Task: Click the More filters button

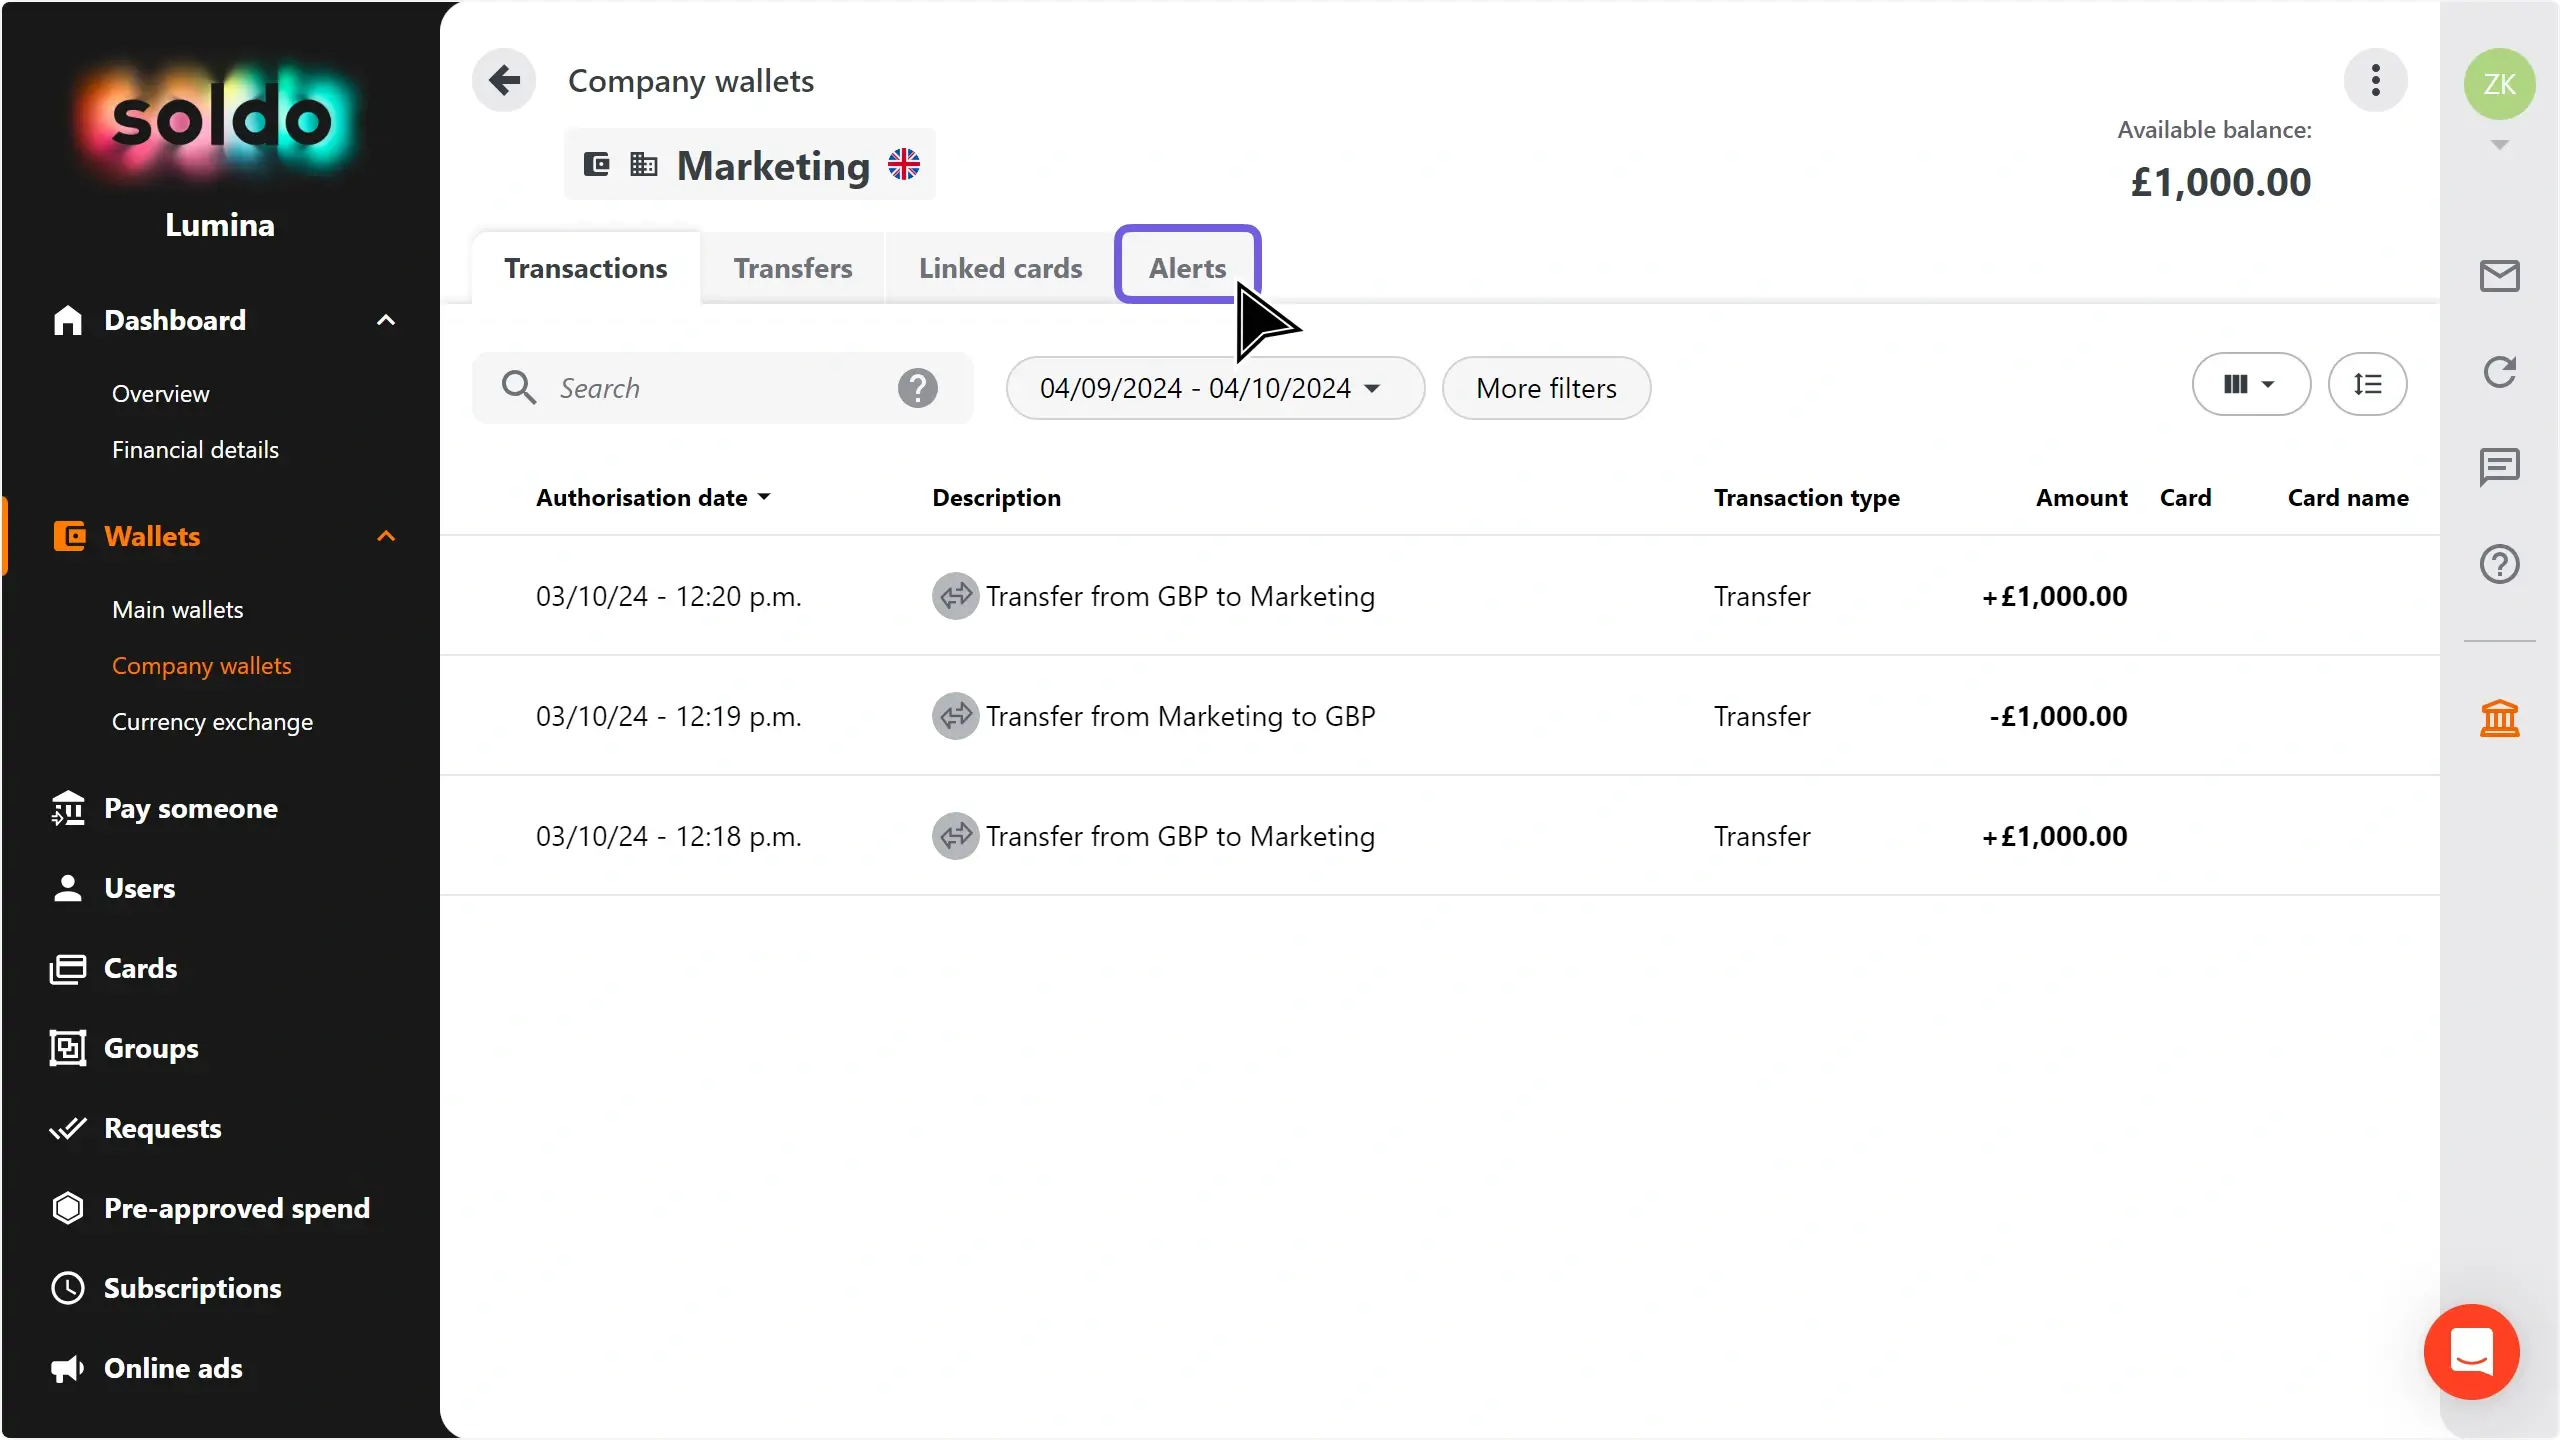Action: point(1546,388)
